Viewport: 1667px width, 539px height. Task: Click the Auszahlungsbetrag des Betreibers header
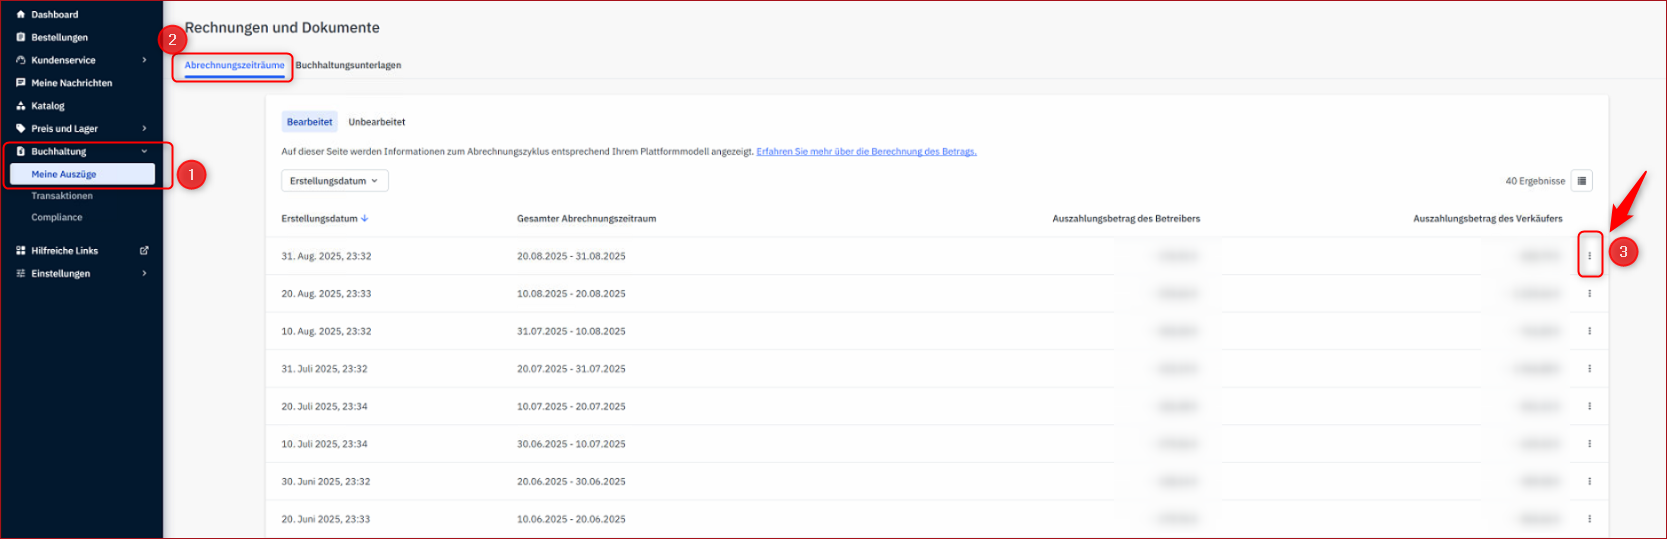(1126, 219)
